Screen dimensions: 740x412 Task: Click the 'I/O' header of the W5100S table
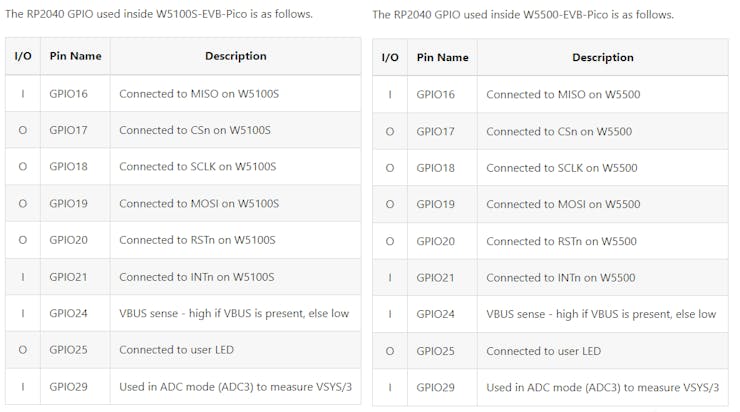coord(23,56)
